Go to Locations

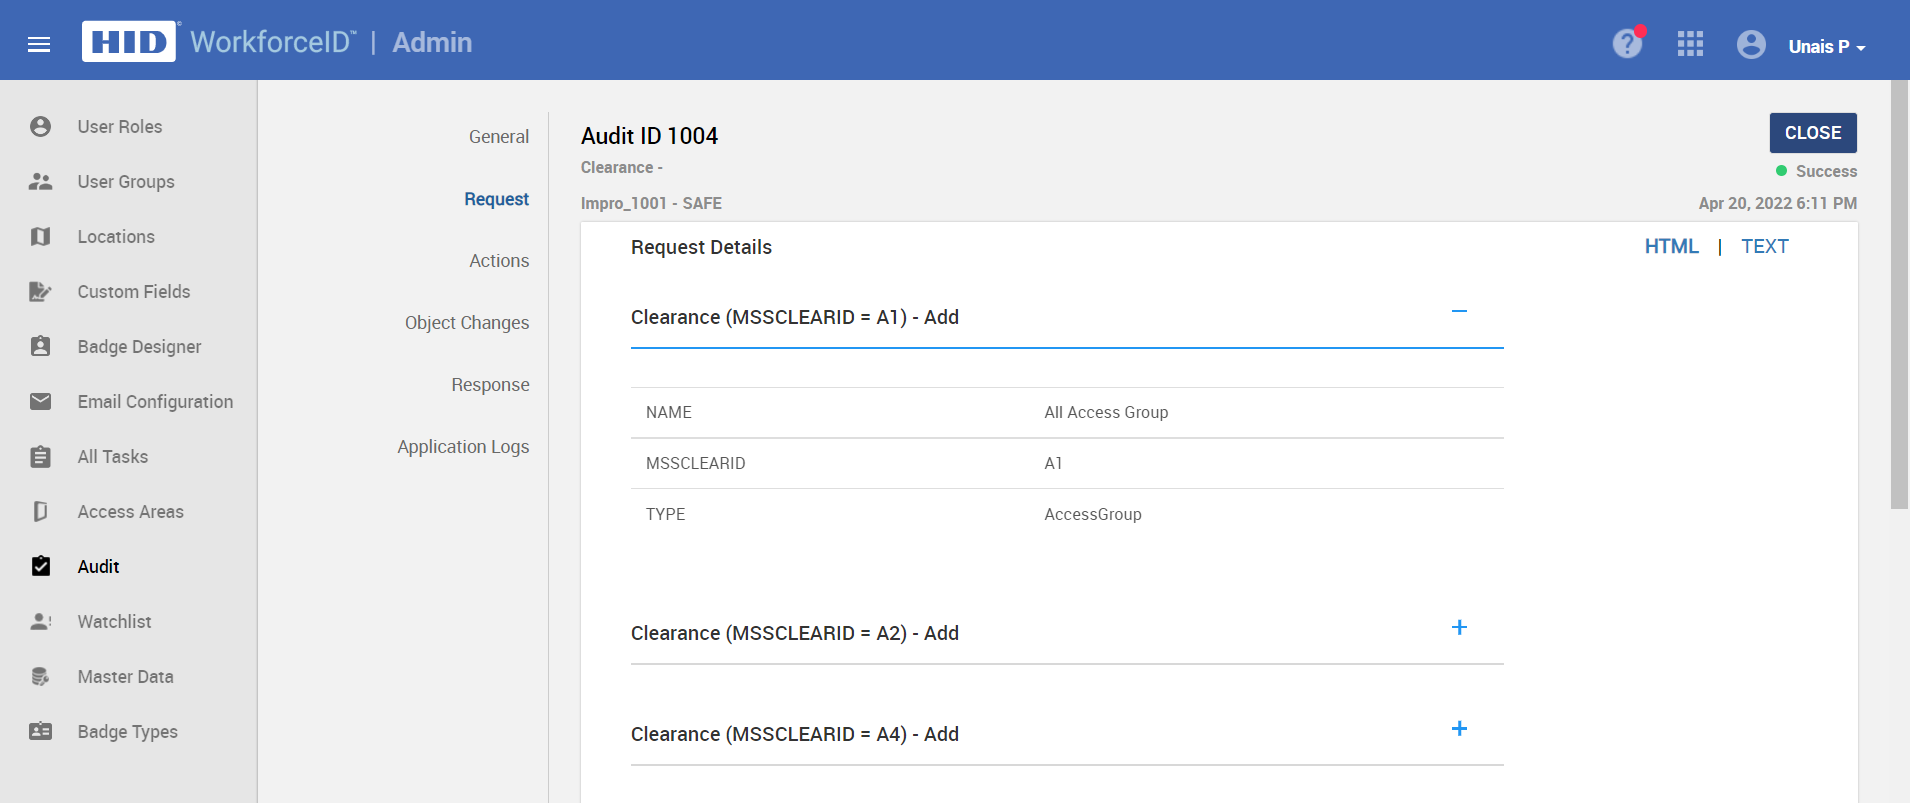point(116,237)
